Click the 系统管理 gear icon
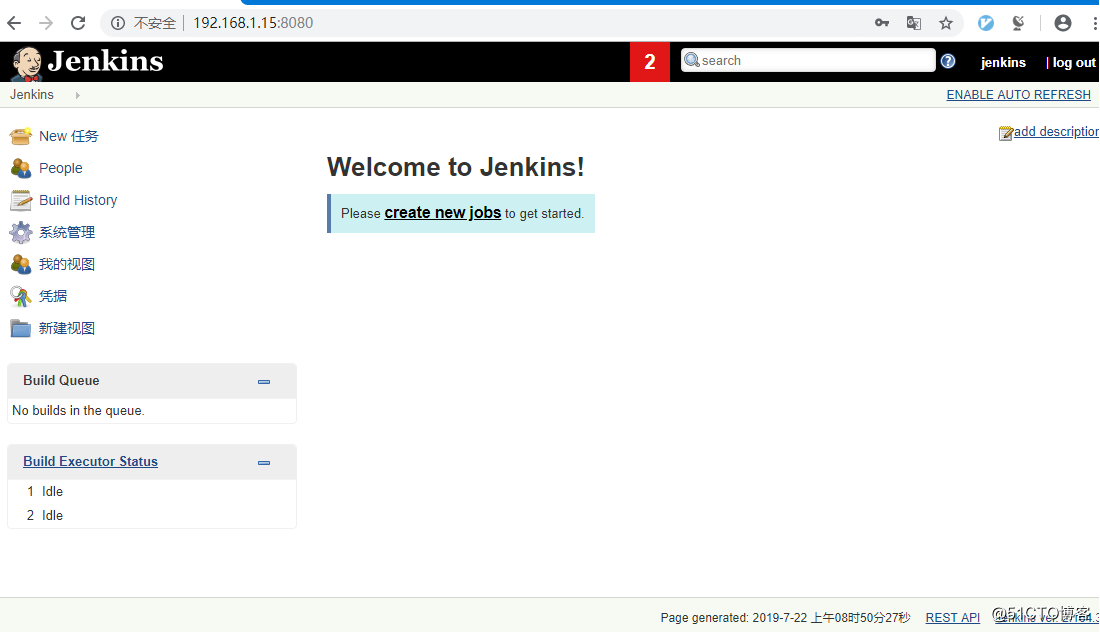 (20, 232)
